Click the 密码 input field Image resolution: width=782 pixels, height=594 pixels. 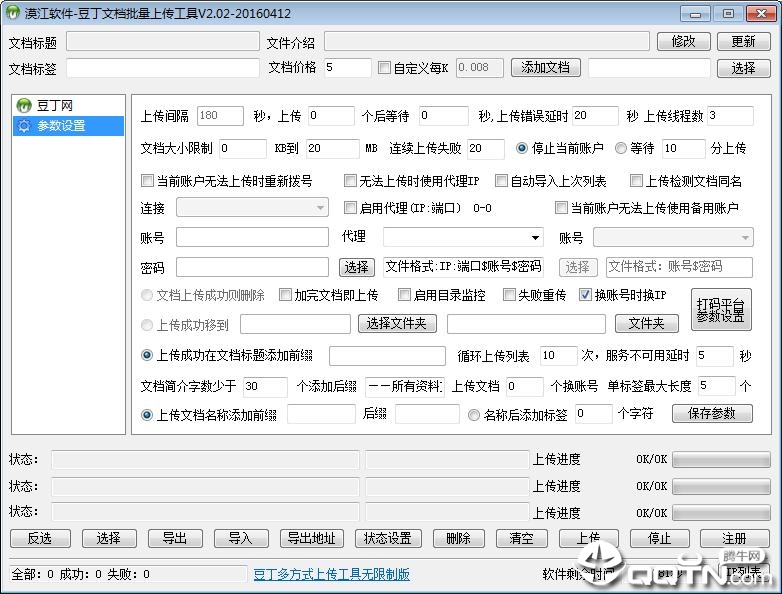click(x=252, y=267)
